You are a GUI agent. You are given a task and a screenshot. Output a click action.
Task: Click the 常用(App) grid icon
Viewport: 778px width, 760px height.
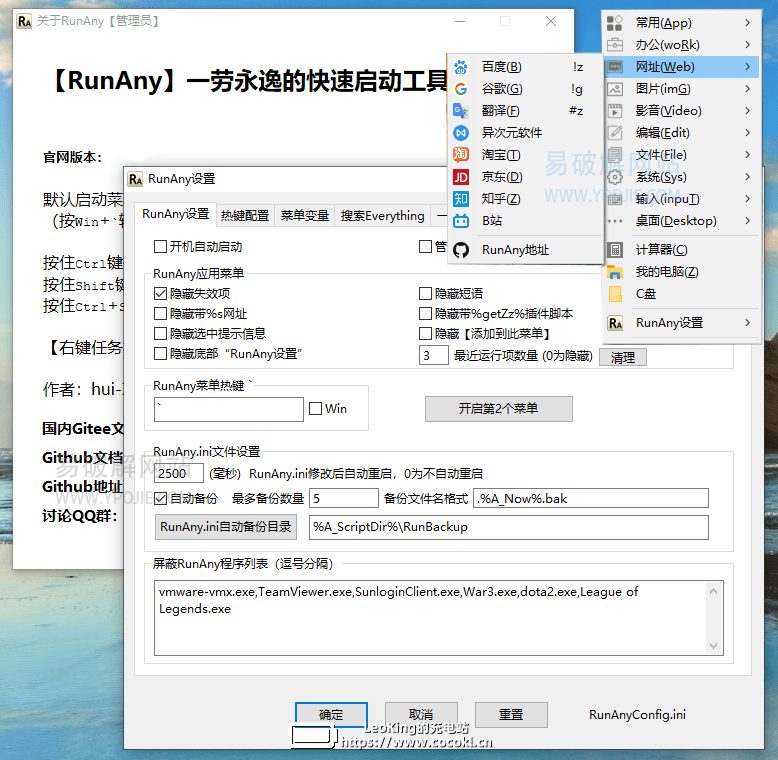point(615,23)
